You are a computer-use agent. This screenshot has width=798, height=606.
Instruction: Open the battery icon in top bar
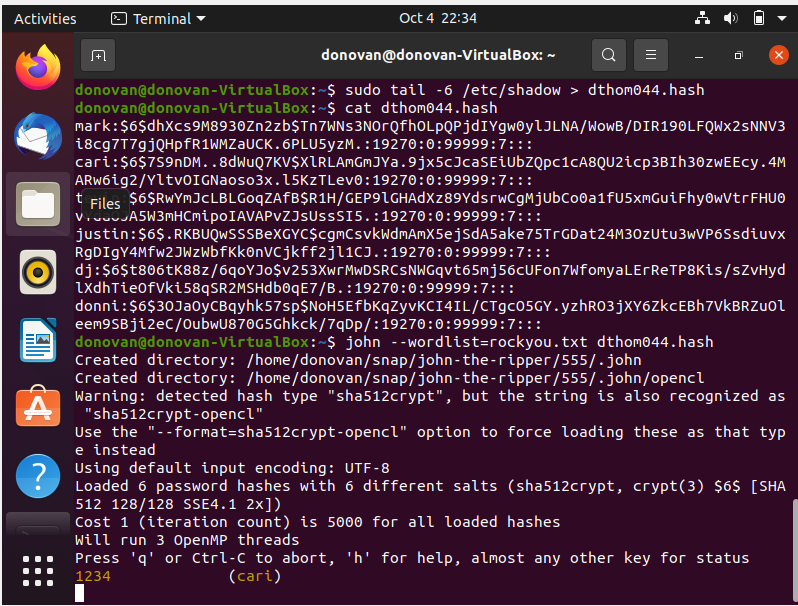[x=759, y=19]
